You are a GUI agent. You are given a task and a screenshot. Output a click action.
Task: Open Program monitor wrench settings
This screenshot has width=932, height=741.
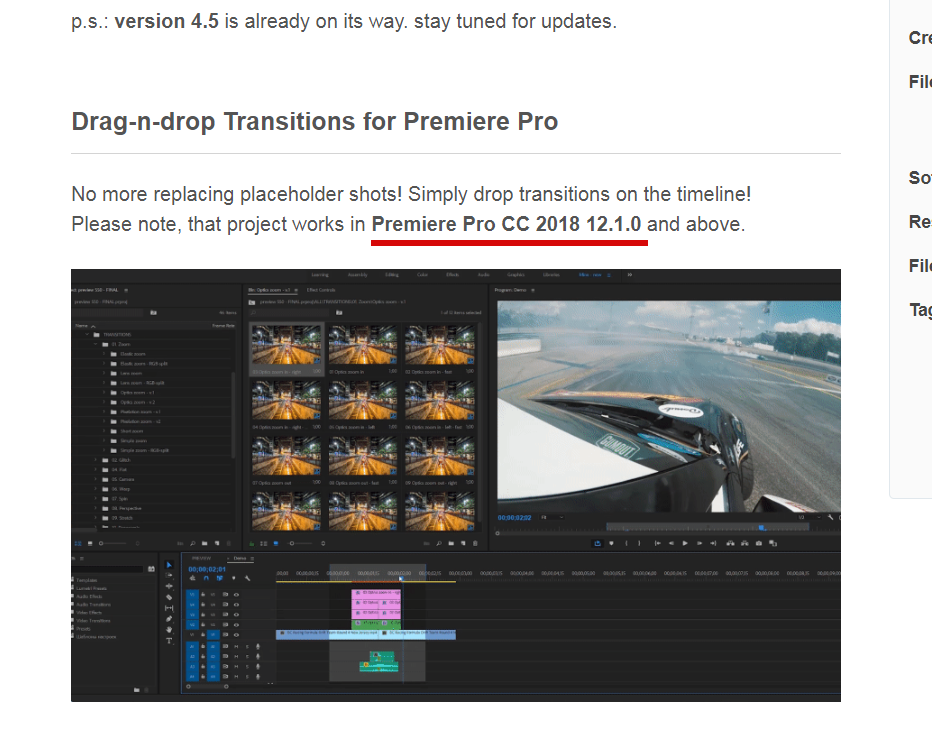[x=830, y=518]
